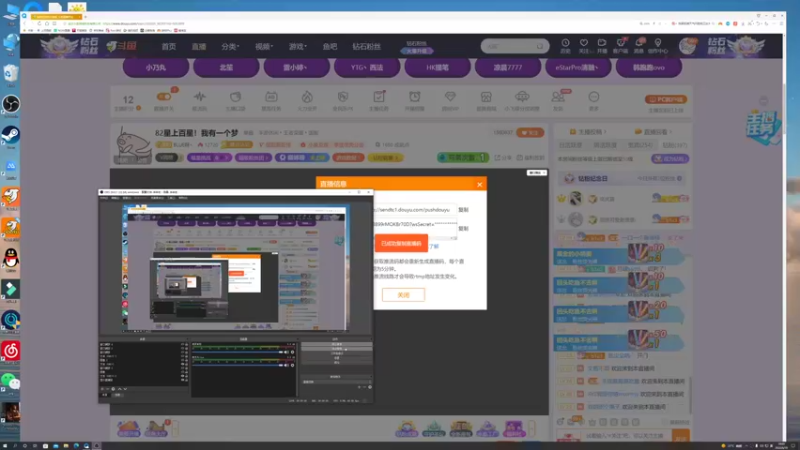Image resolution: width=800 pixels, height=450 pixels.
Task: Click the rtmp address field in the dialog
Action: click(414, 210)
